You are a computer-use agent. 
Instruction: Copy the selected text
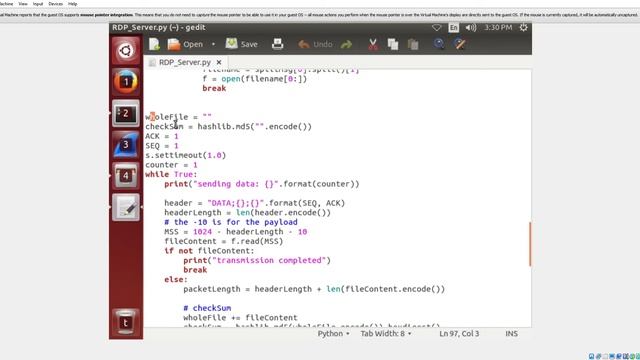click(x=393, y=44)
